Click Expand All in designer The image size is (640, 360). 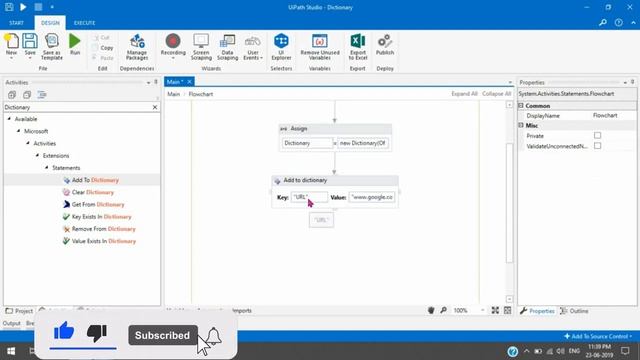464,94
